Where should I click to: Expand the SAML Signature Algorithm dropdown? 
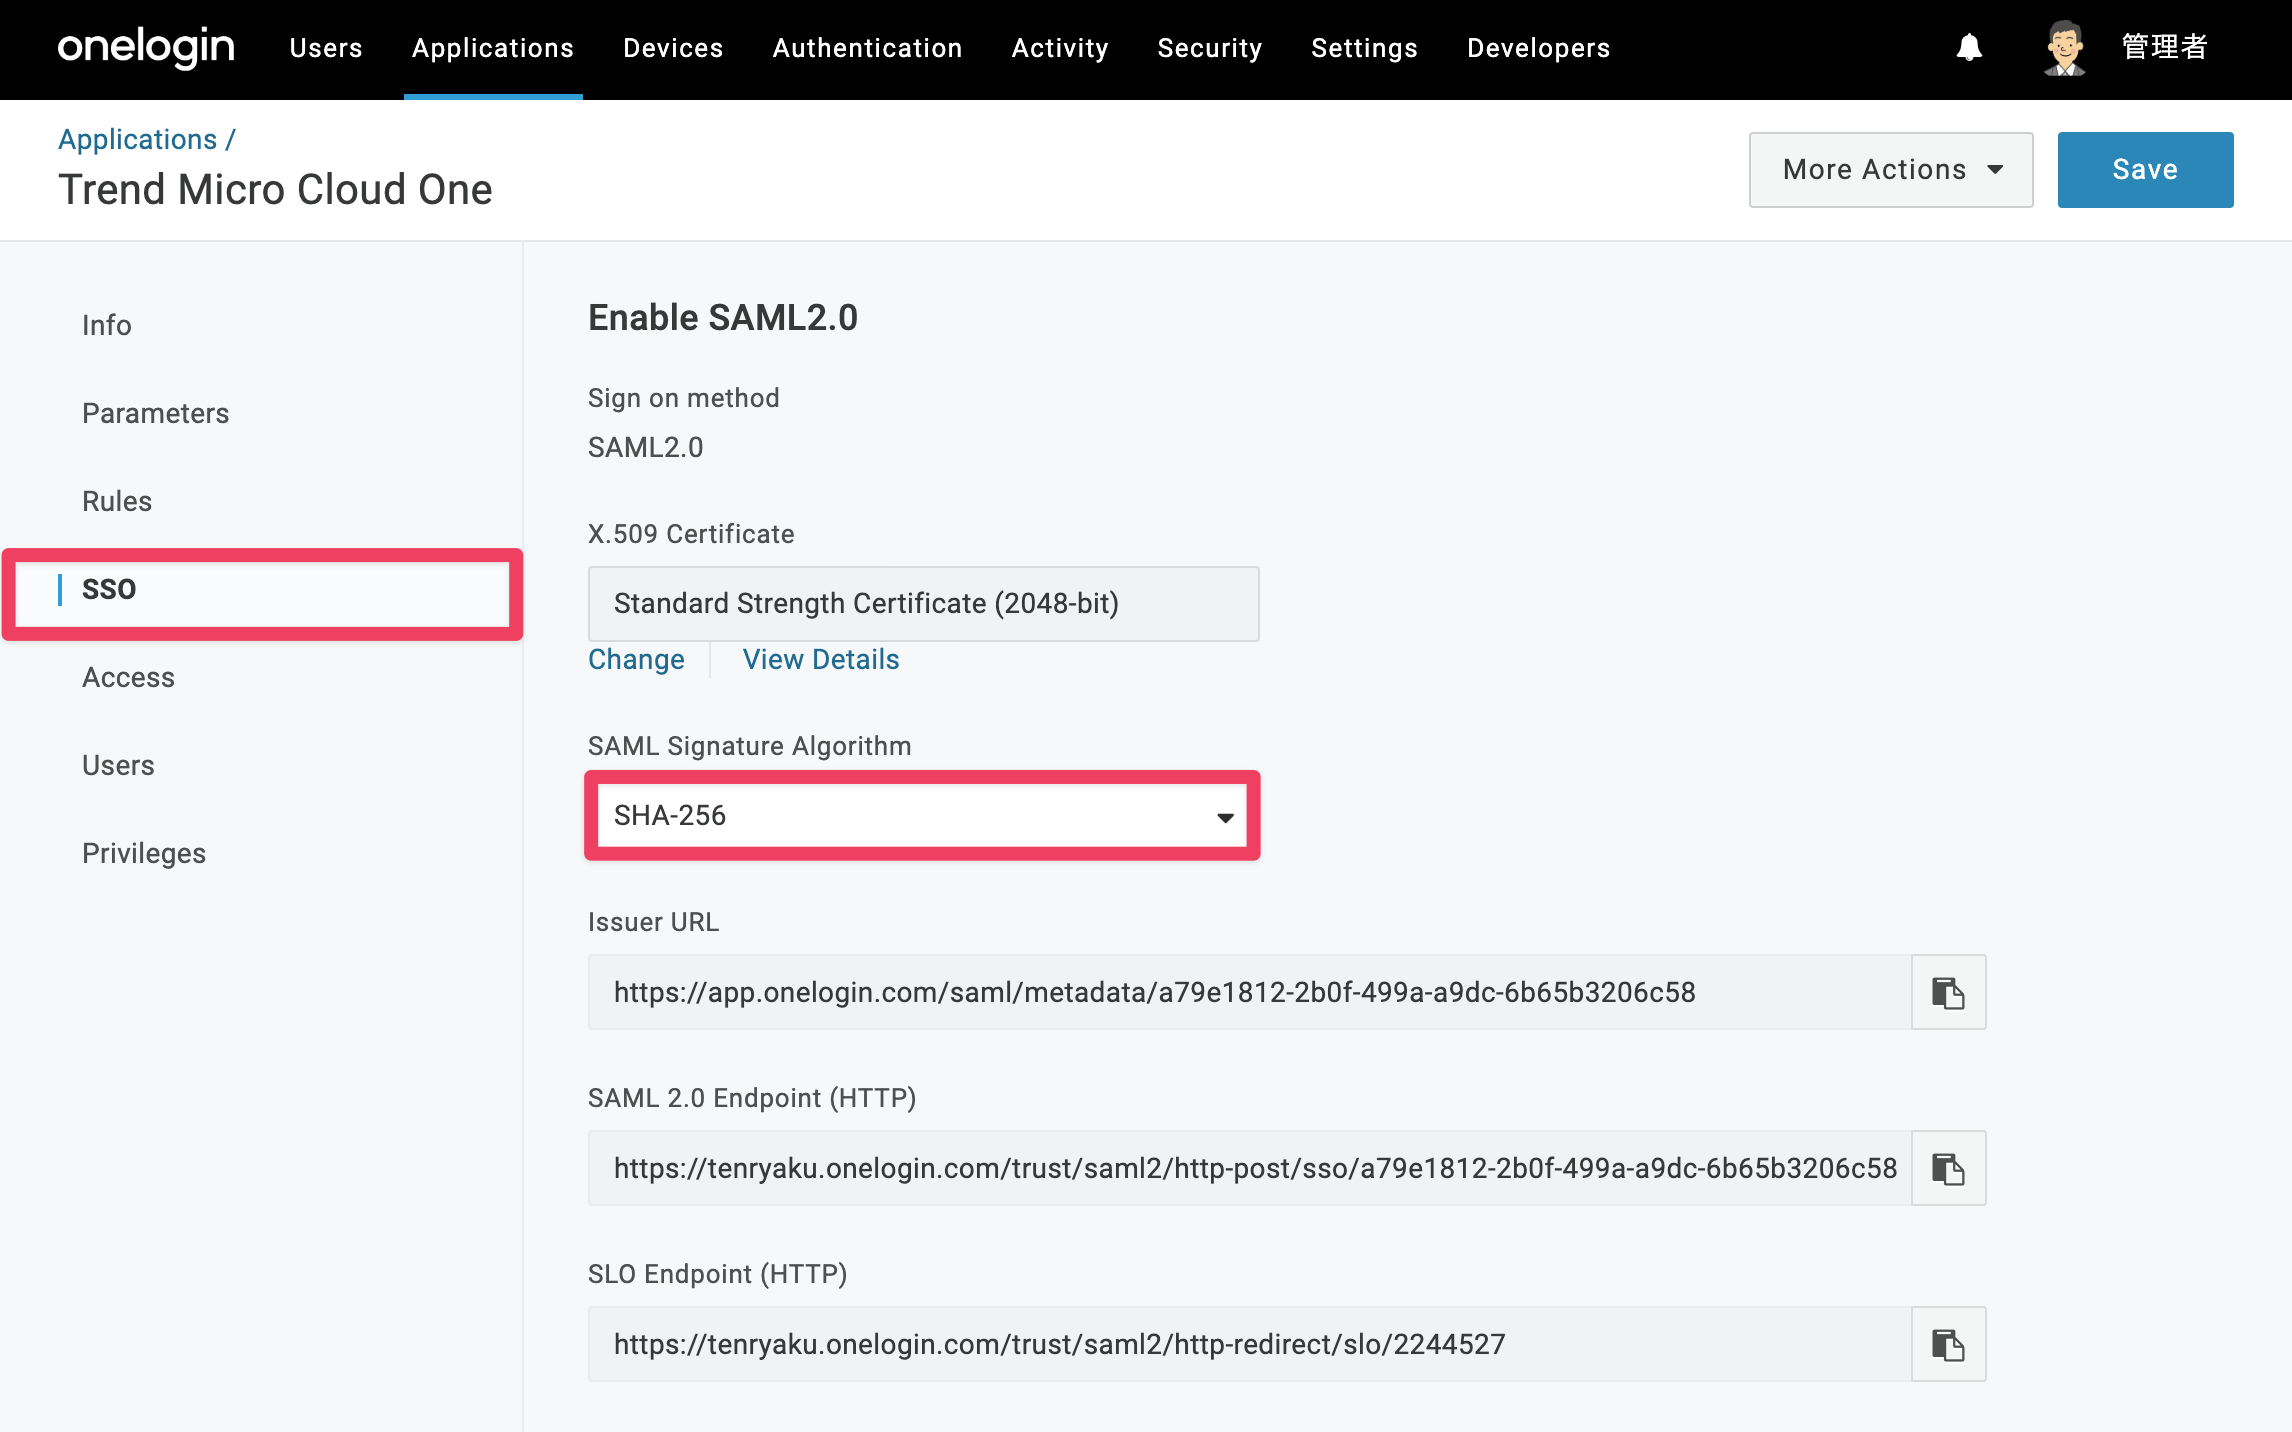(922, 816)
